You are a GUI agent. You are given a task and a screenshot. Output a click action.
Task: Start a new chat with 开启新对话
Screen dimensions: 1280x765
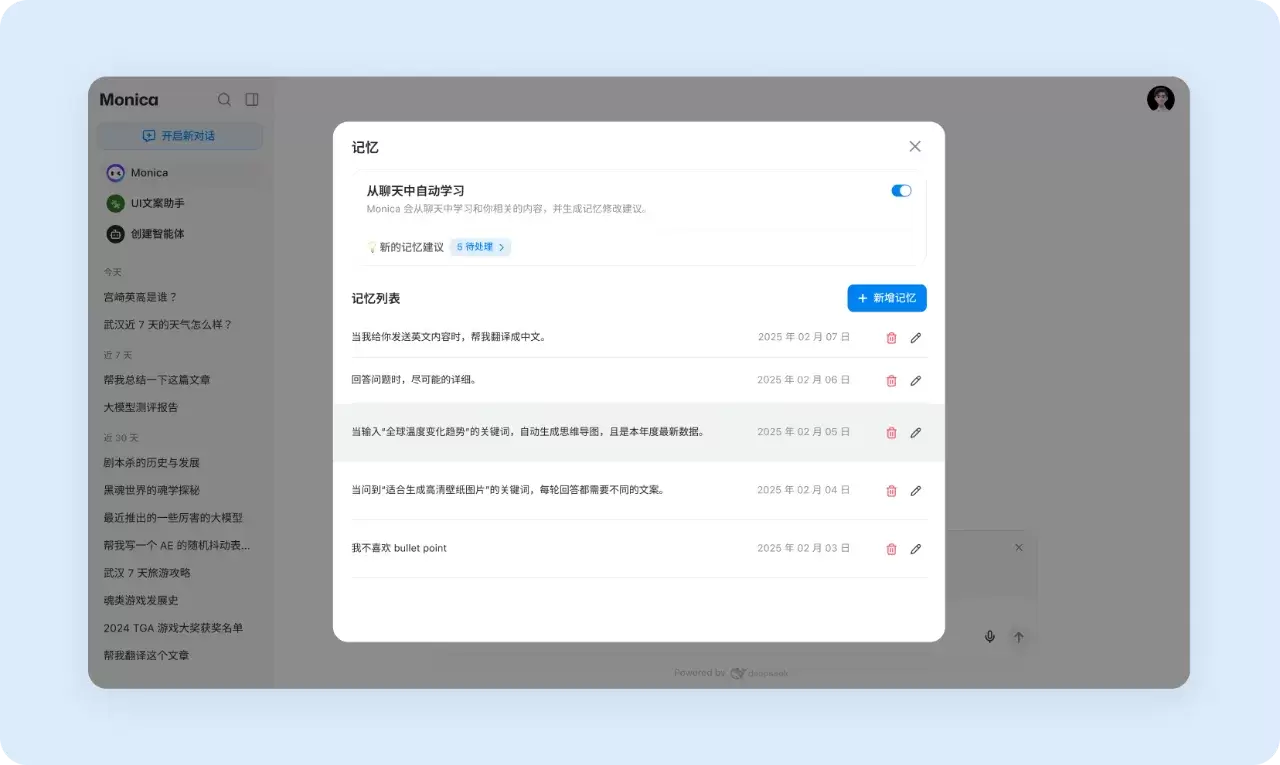click(x=179, y=136)
